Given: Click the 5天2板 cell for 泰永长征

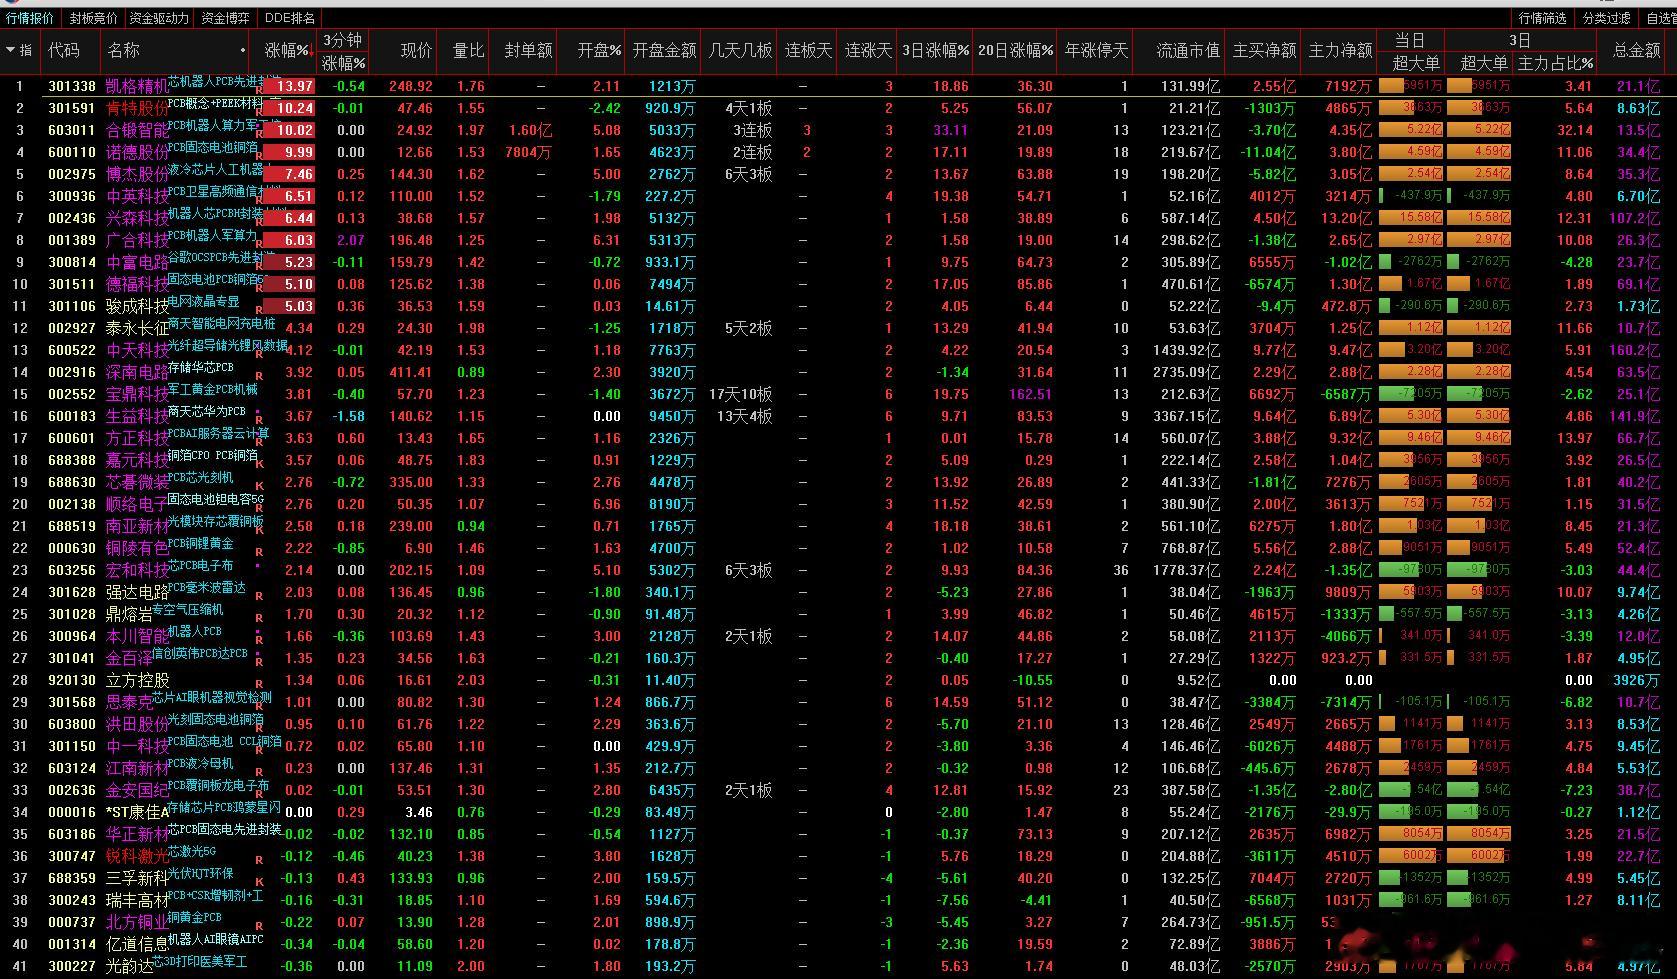Looking at the screenshot, I should pyautogui.click(x=749, y=329).
